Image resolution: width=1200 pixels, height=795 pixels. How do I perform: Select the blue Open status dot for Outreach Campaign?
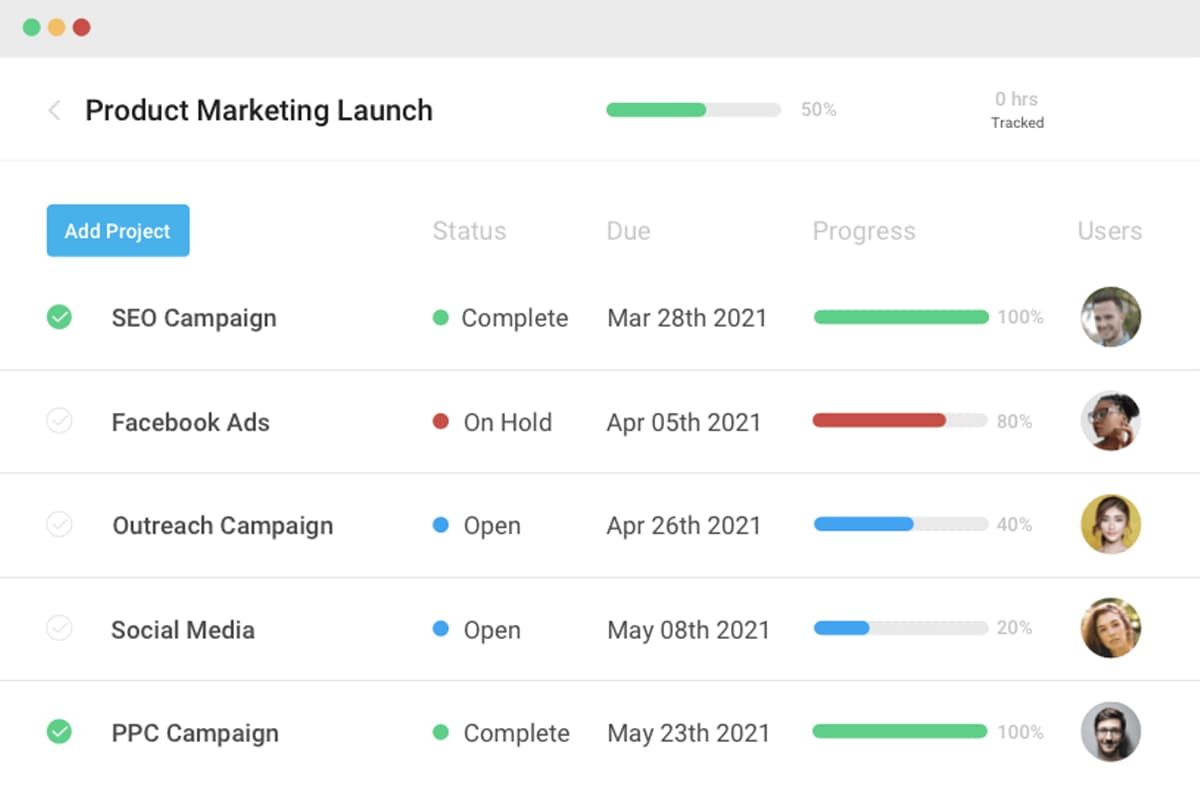coord(440,525)
